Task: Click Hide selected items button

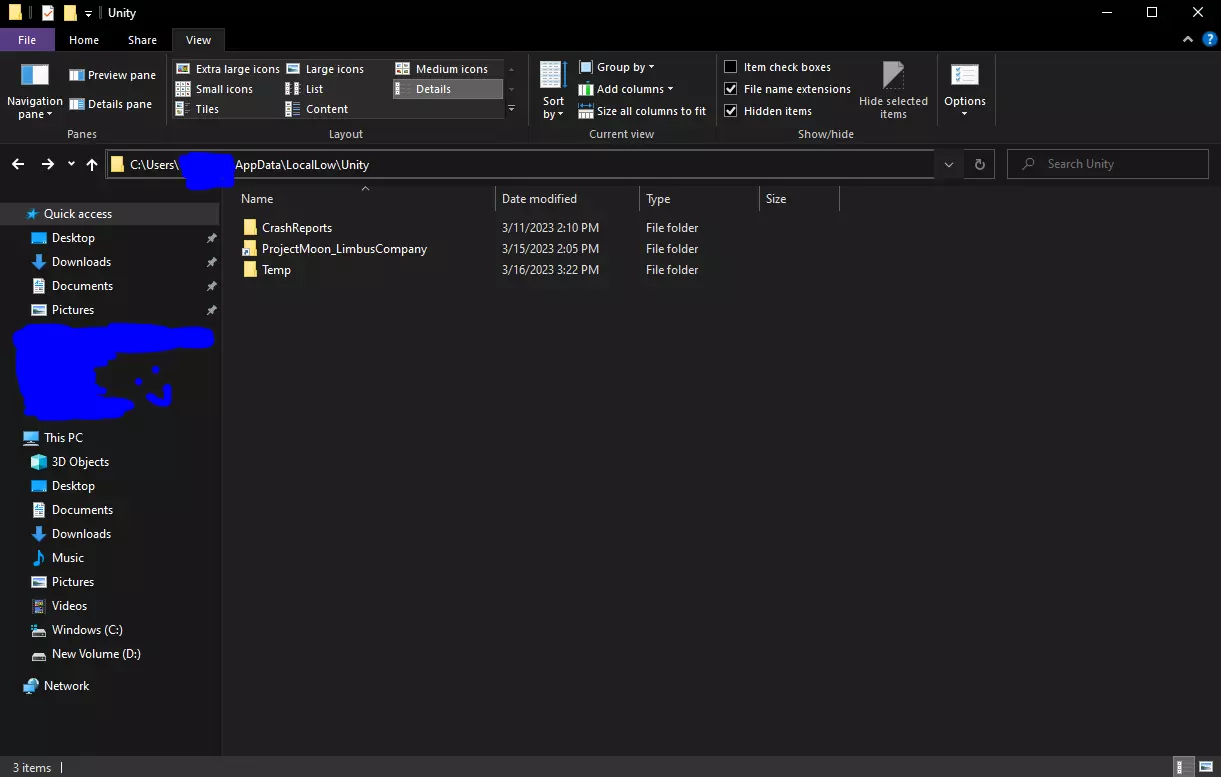Action: pyautogui.click(x=893, y=90)
